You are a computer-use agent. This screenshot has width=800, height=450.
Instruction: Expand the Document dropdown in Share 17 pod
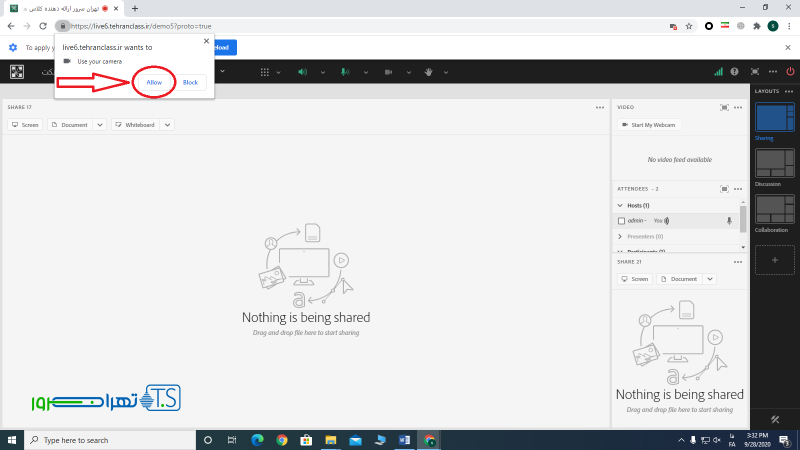tap(100, 125)
